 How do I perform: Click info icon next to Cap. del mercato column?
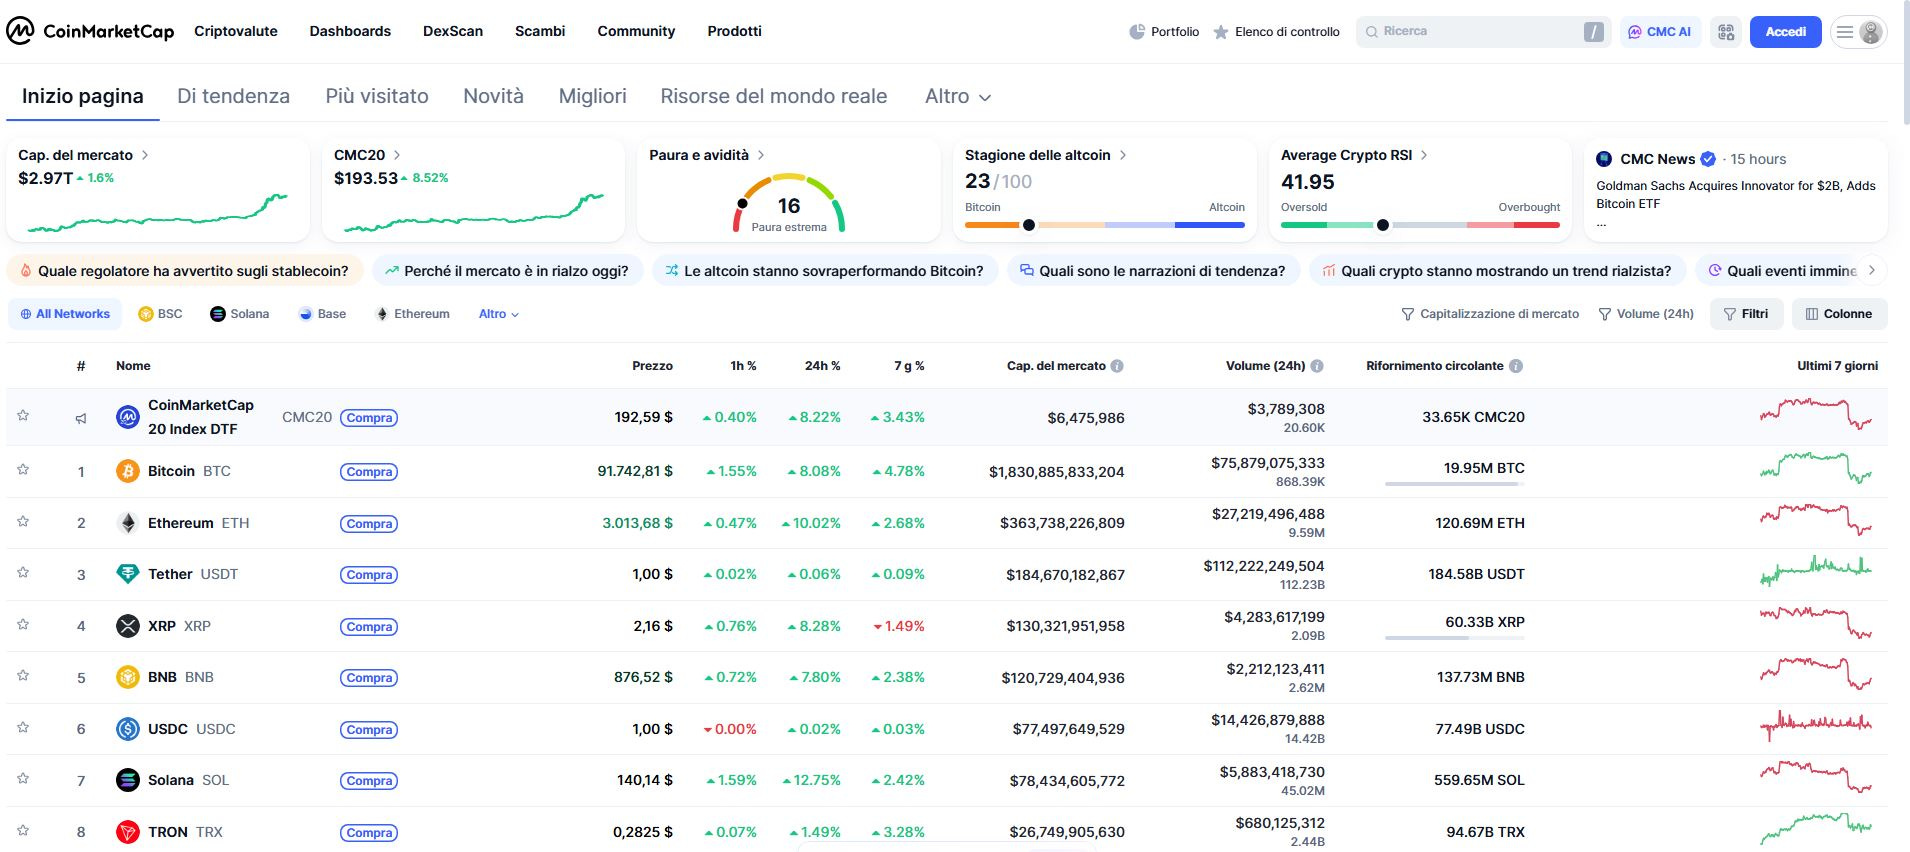point(1117,366)
